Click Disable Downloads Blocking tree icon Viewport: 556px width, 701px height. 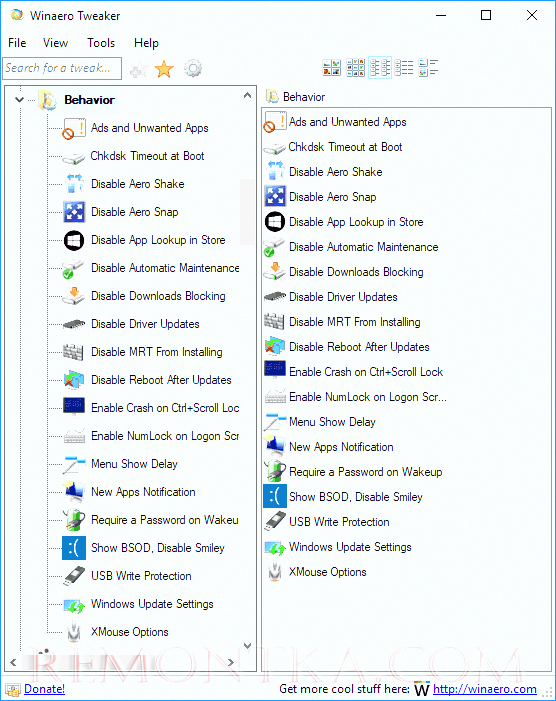pos(74,296)
